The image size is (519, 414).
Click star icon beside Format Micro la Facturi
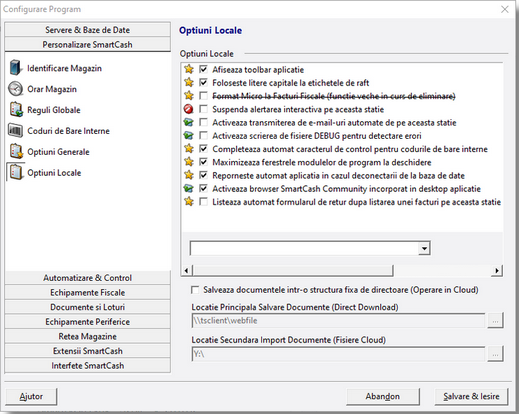(189, 96)
